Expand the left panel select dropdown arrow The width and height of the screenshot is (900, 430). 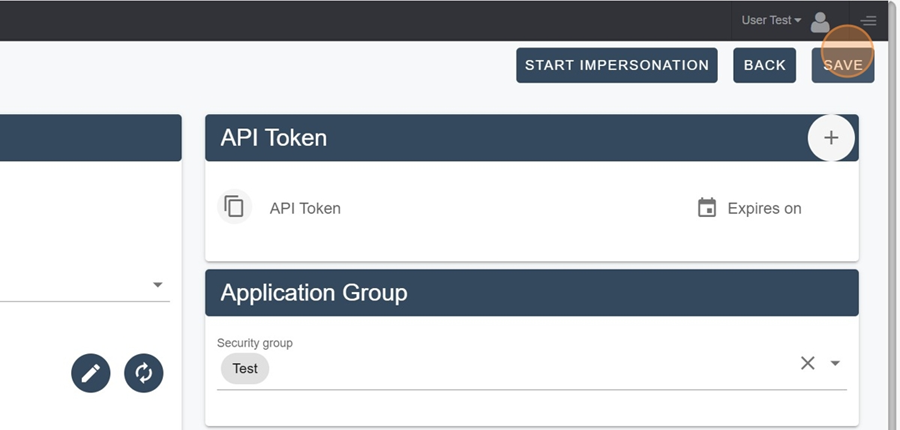click(x=158, y=285)
